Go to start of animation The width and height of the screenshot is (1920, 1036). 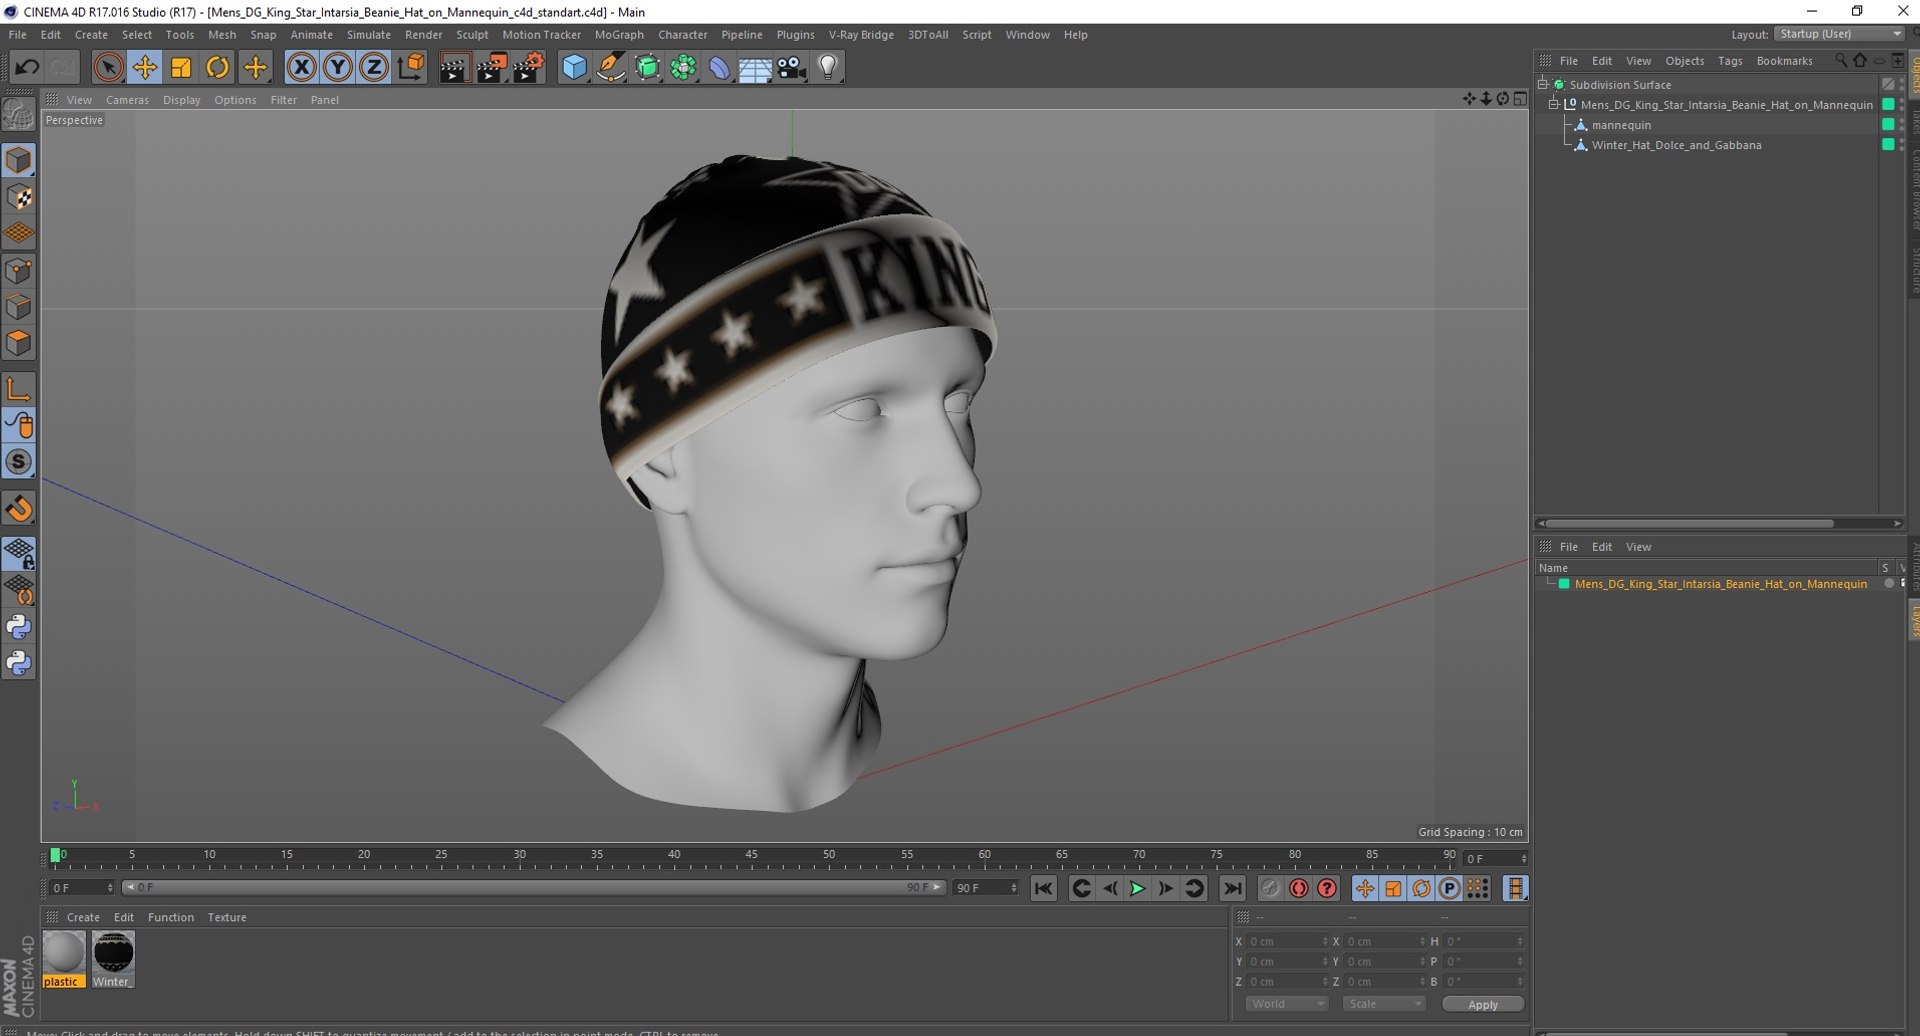(x=1043, y=888)
